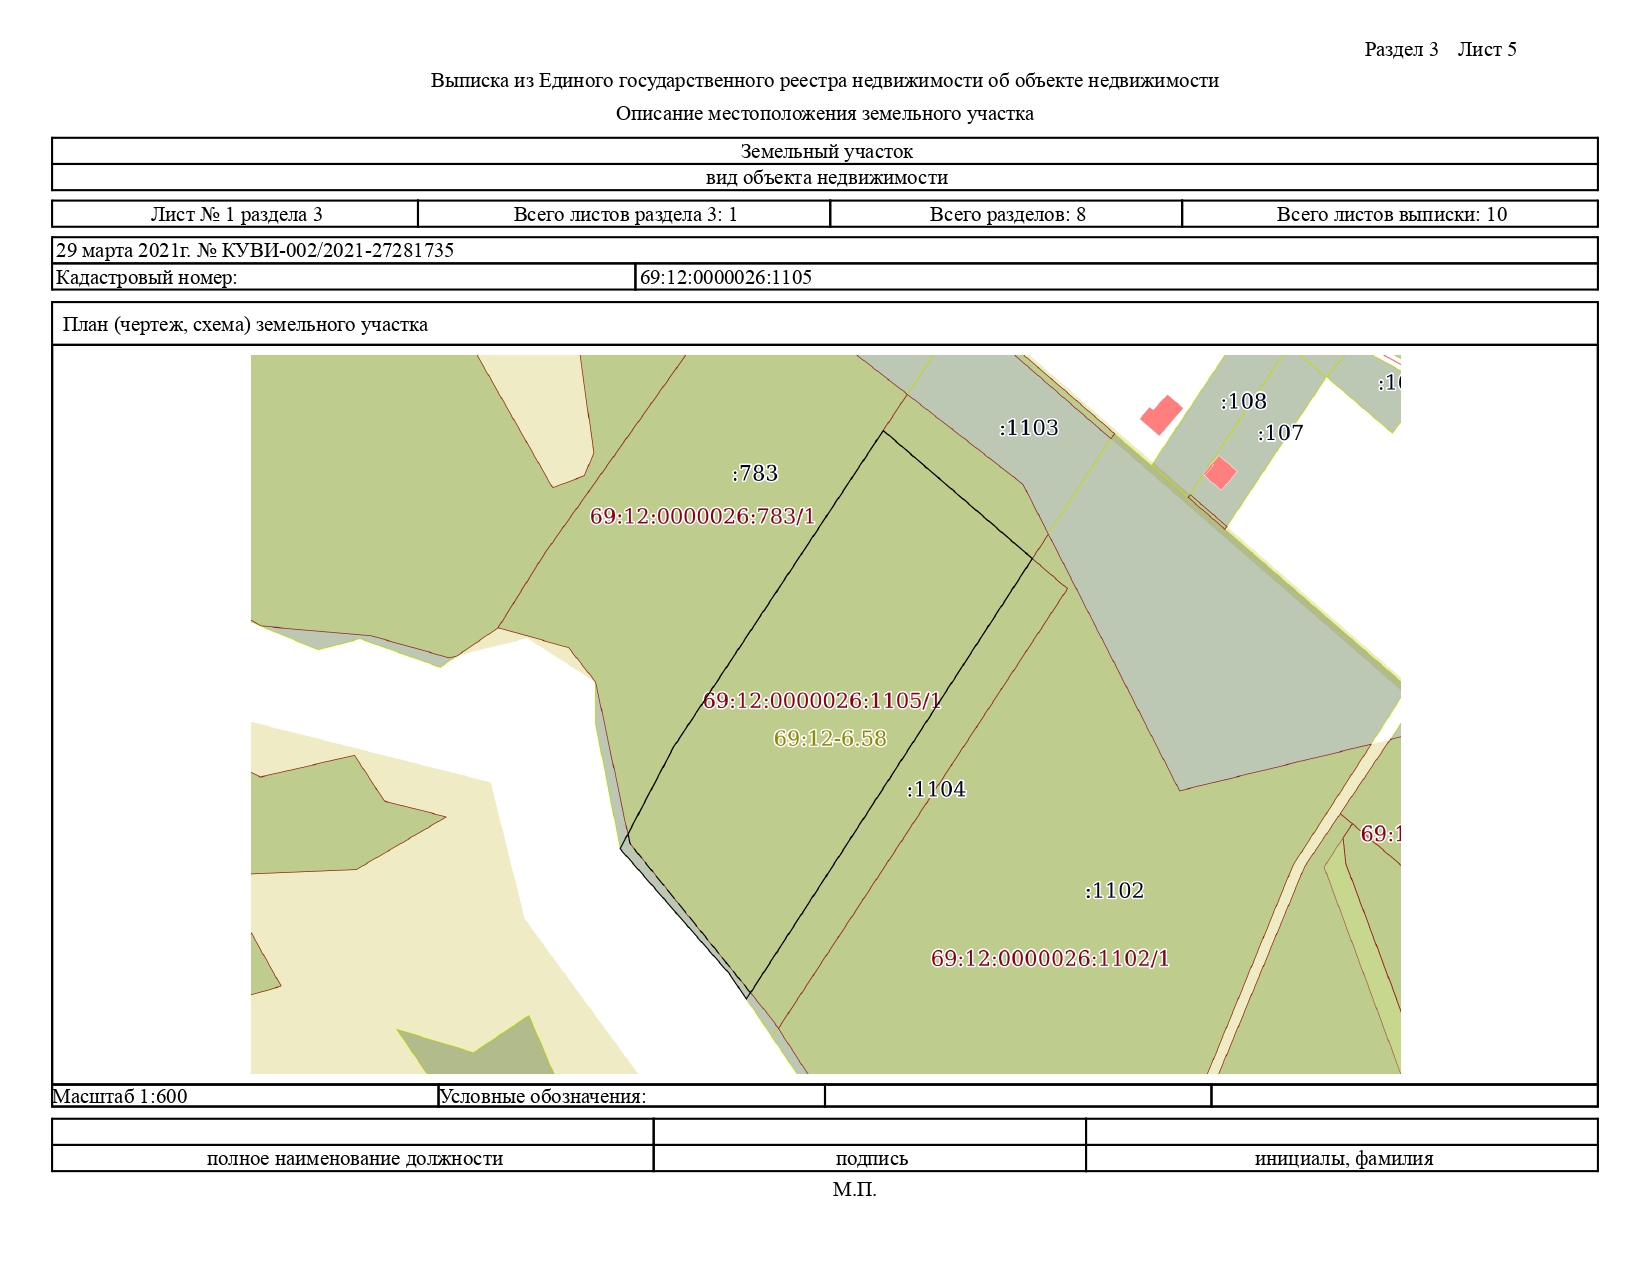Image resolution: width=1650 pixels, height=1275 pixels.
Task: Click the cadastral number value 69:12:0000026:1105
Action: pyautogui.click(x=726, y=277)
